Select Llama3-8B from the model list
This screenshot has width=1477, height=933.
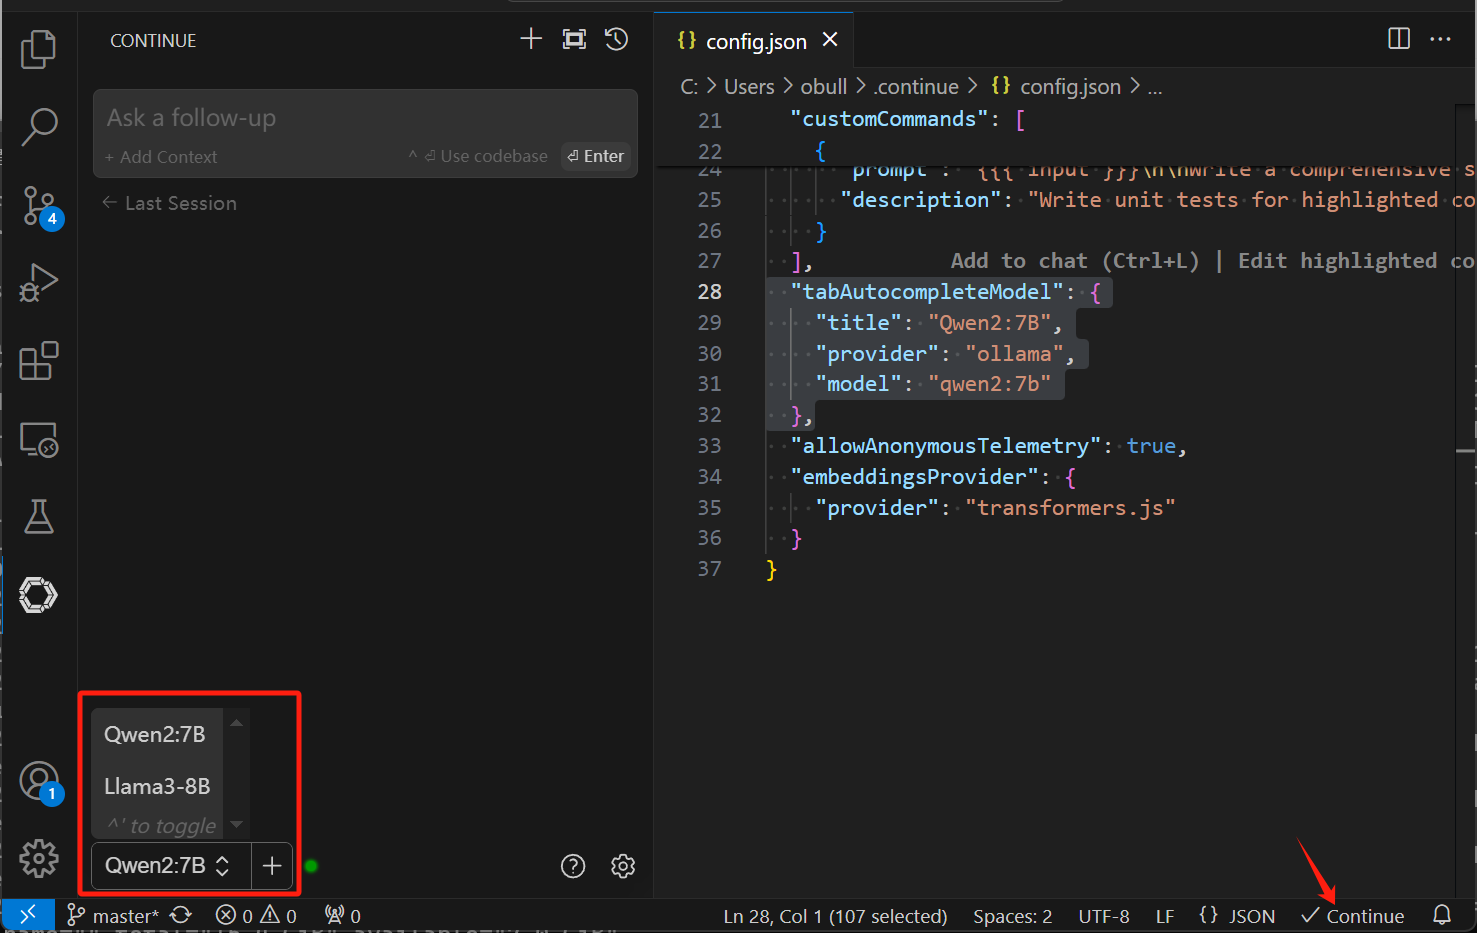pos(156,787)
